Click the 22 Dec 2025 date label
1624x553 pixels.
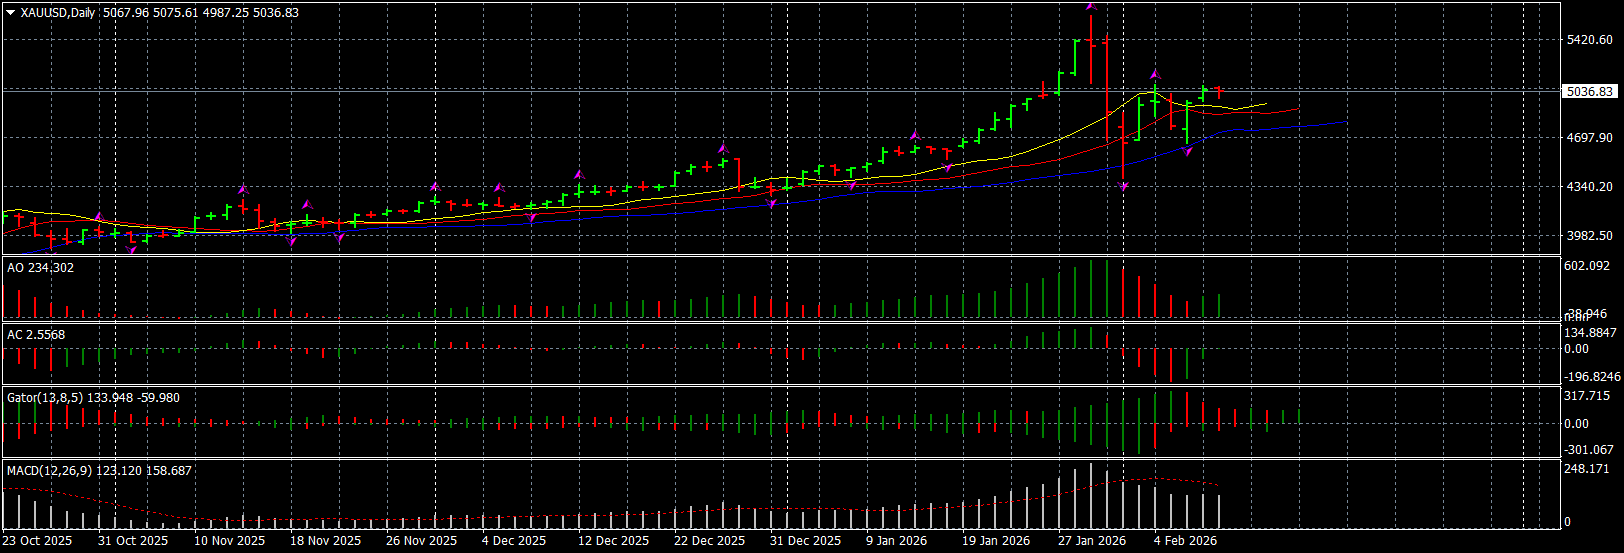tap(709, 541)
